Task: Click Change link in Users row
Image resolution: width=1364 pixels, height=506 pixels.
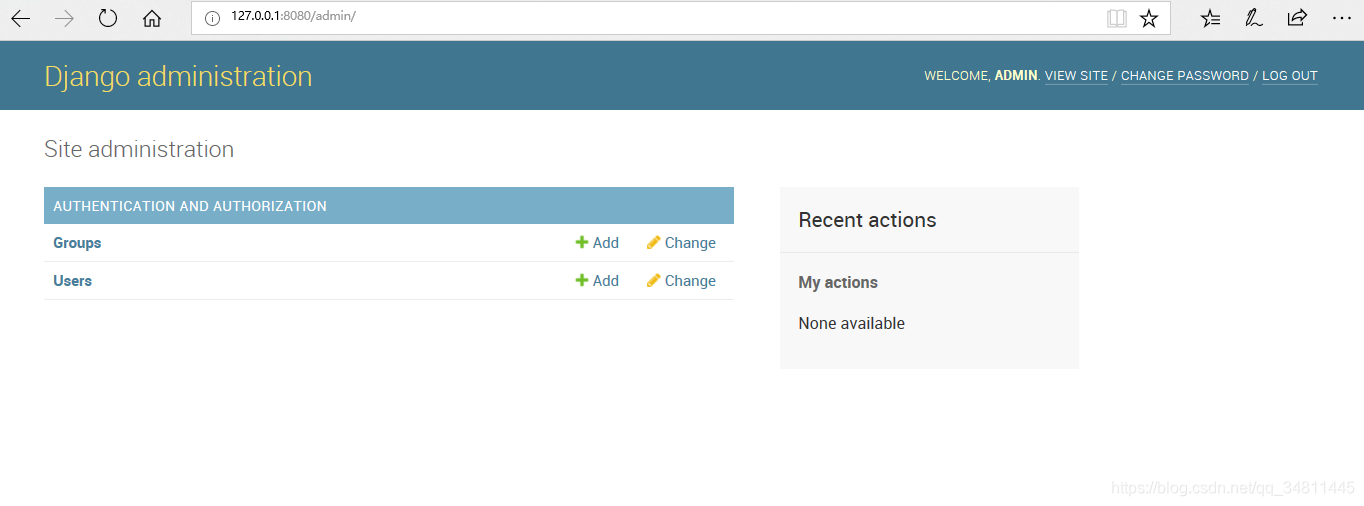Action: click(690, 281)
